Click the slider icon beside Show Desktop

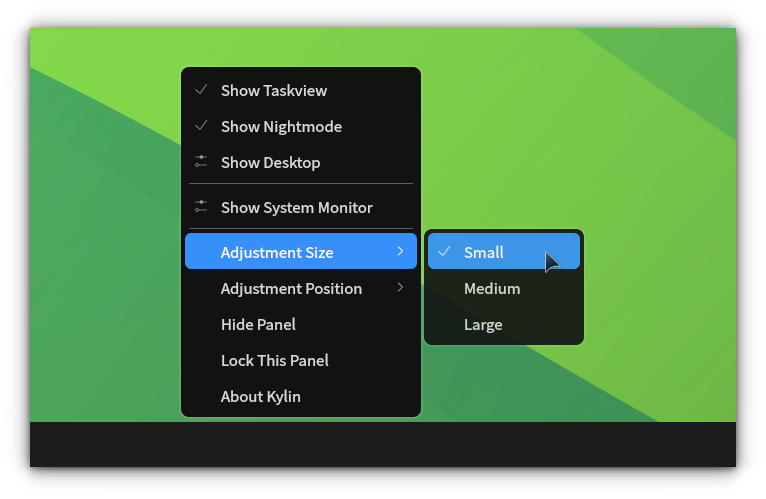click(201, 162)
